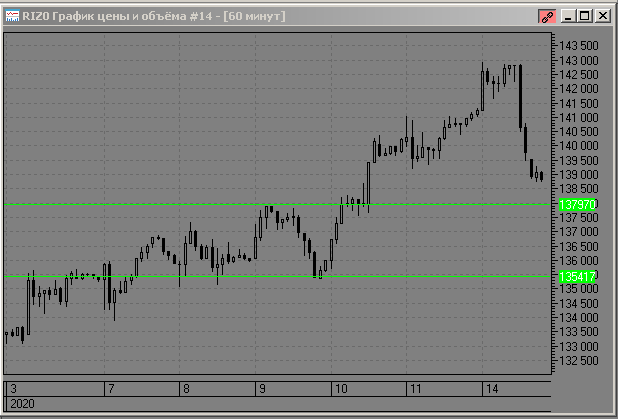618x419 pixels.
Task: Click date 11 on the time axis
Action: (x=416, y=389)
